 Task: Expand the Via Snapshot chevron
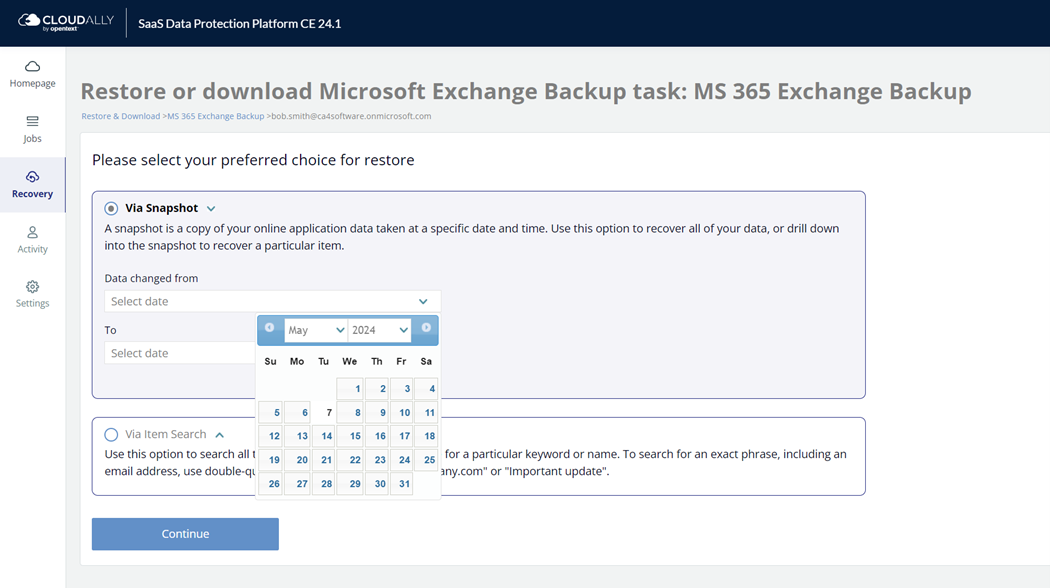pos(211,209)
